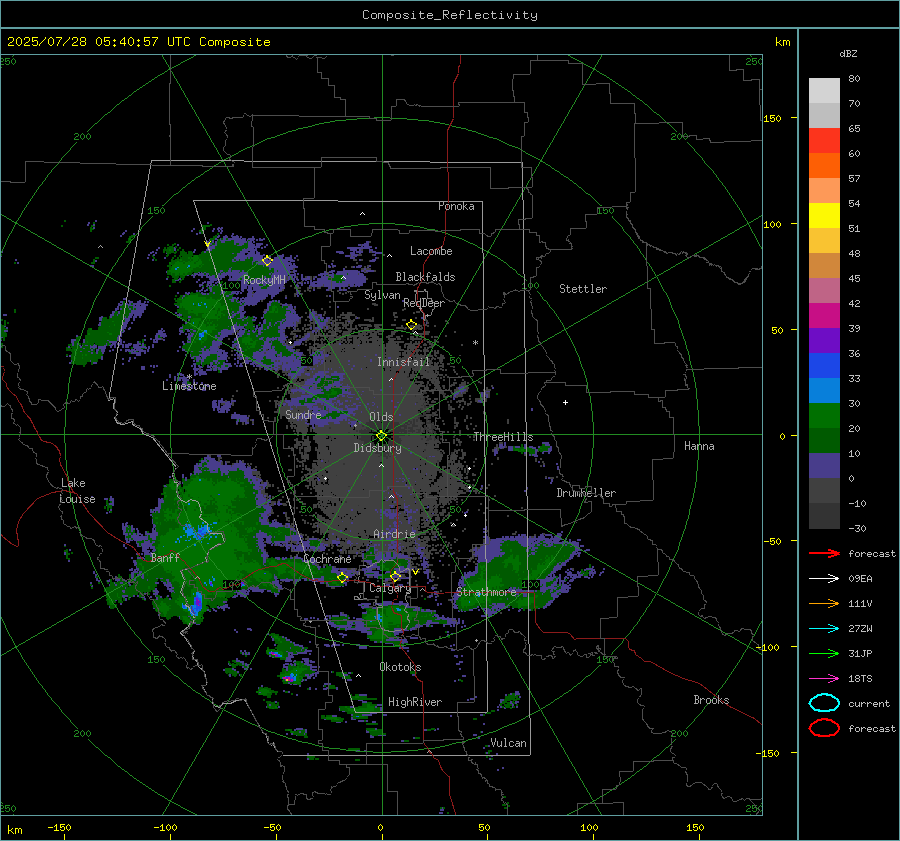Click the Limestone label
Image resolution: width=900 pixels, height=841 pixels.
pyautogui.click(x=189, y=386)
